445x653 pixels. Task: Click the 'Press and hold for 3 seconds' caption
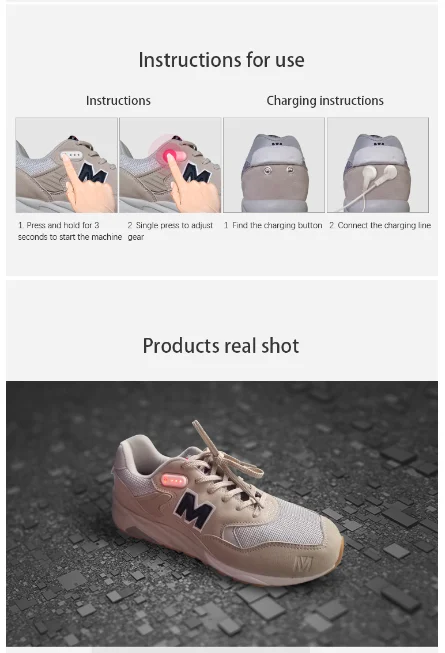[x=70, y=231]
